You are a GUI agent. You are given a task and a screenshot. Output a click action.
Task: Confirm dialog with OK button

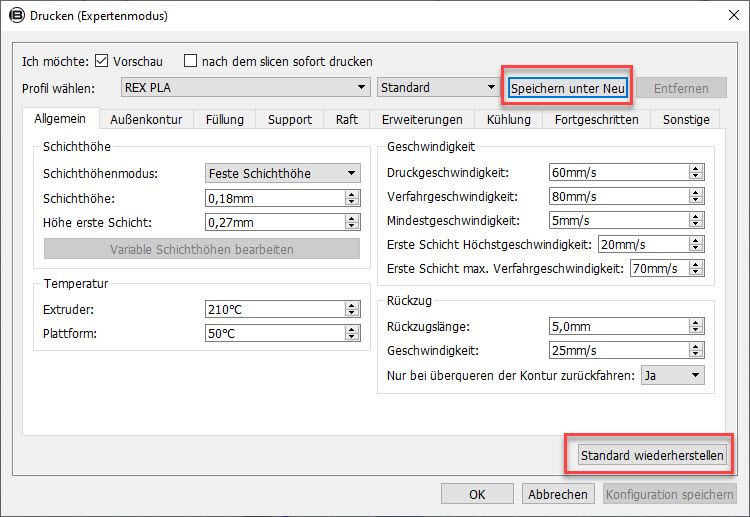[x=477, y=494]
